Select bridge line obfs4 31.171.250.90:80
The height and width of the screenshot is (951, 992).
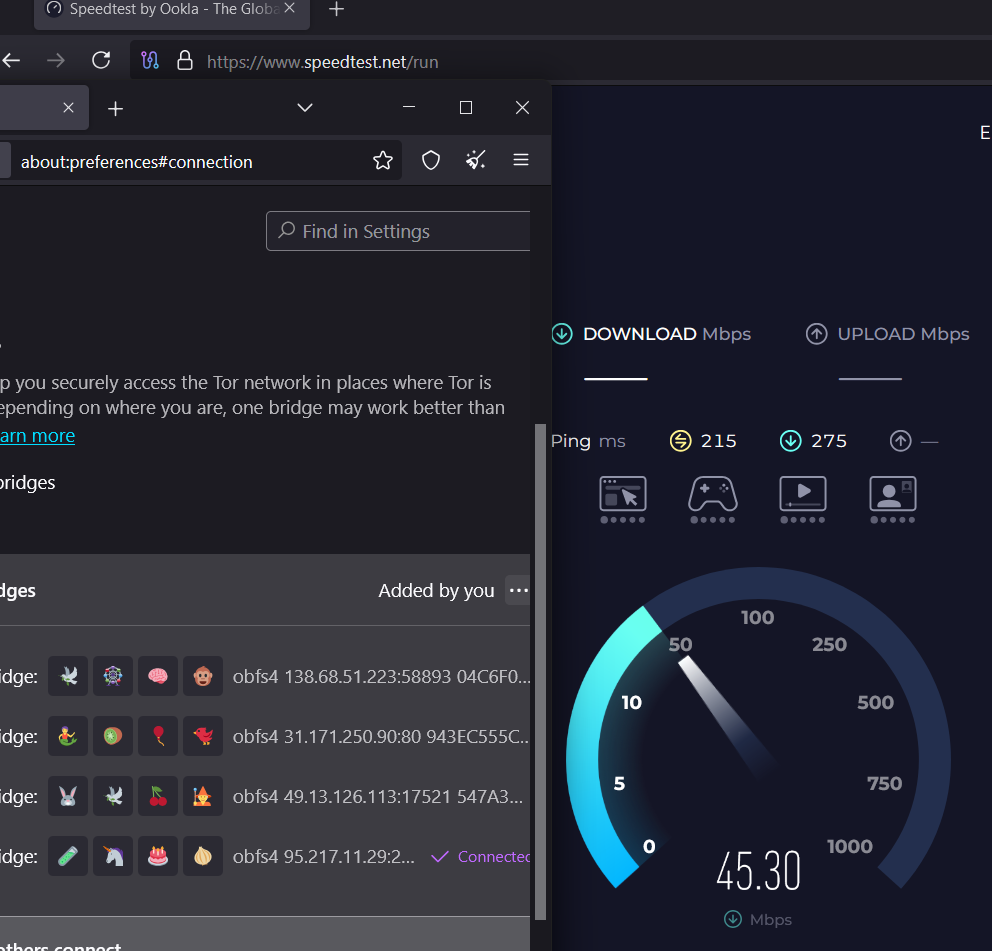pos(381,737)
